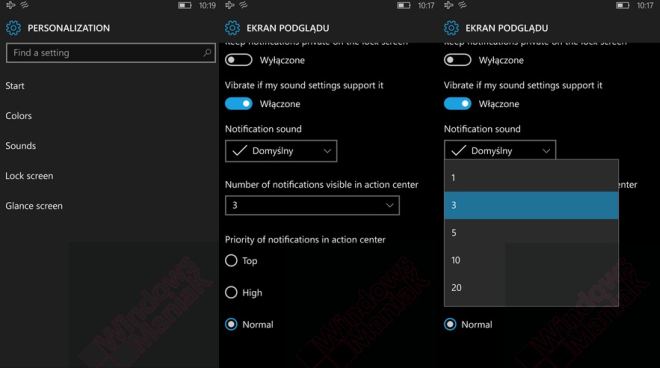Toggle Wyłączone privacy switch in middle phone

point(239,60)
